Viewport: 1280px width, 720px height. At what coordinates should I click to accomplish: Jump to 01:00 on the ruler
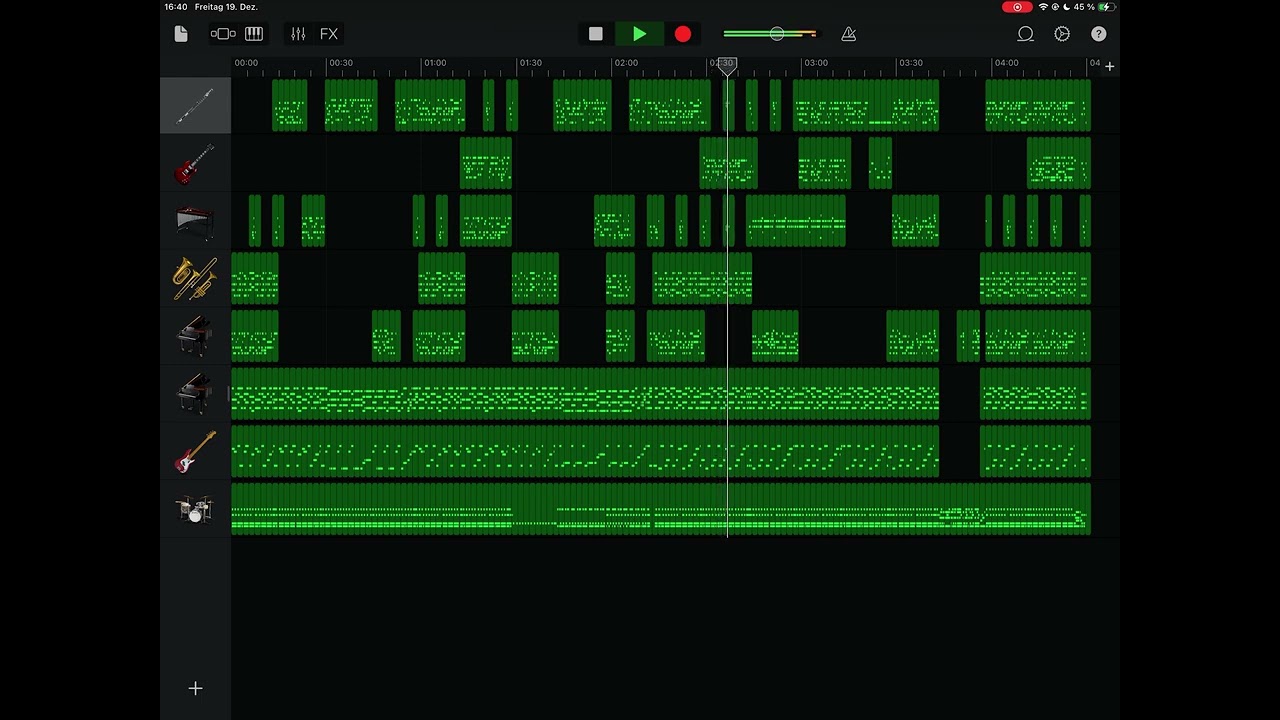click(435, 63)
